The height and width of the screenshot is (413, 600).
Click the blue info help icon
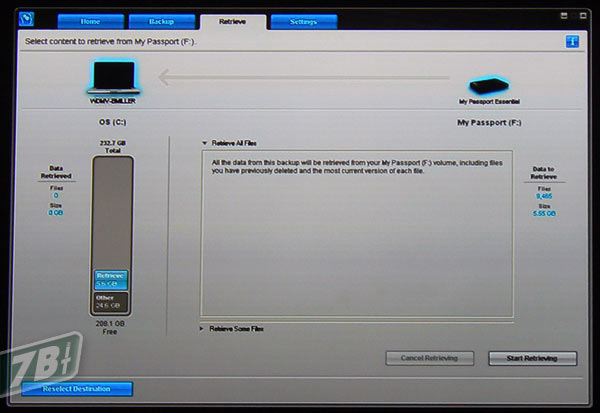572,42
